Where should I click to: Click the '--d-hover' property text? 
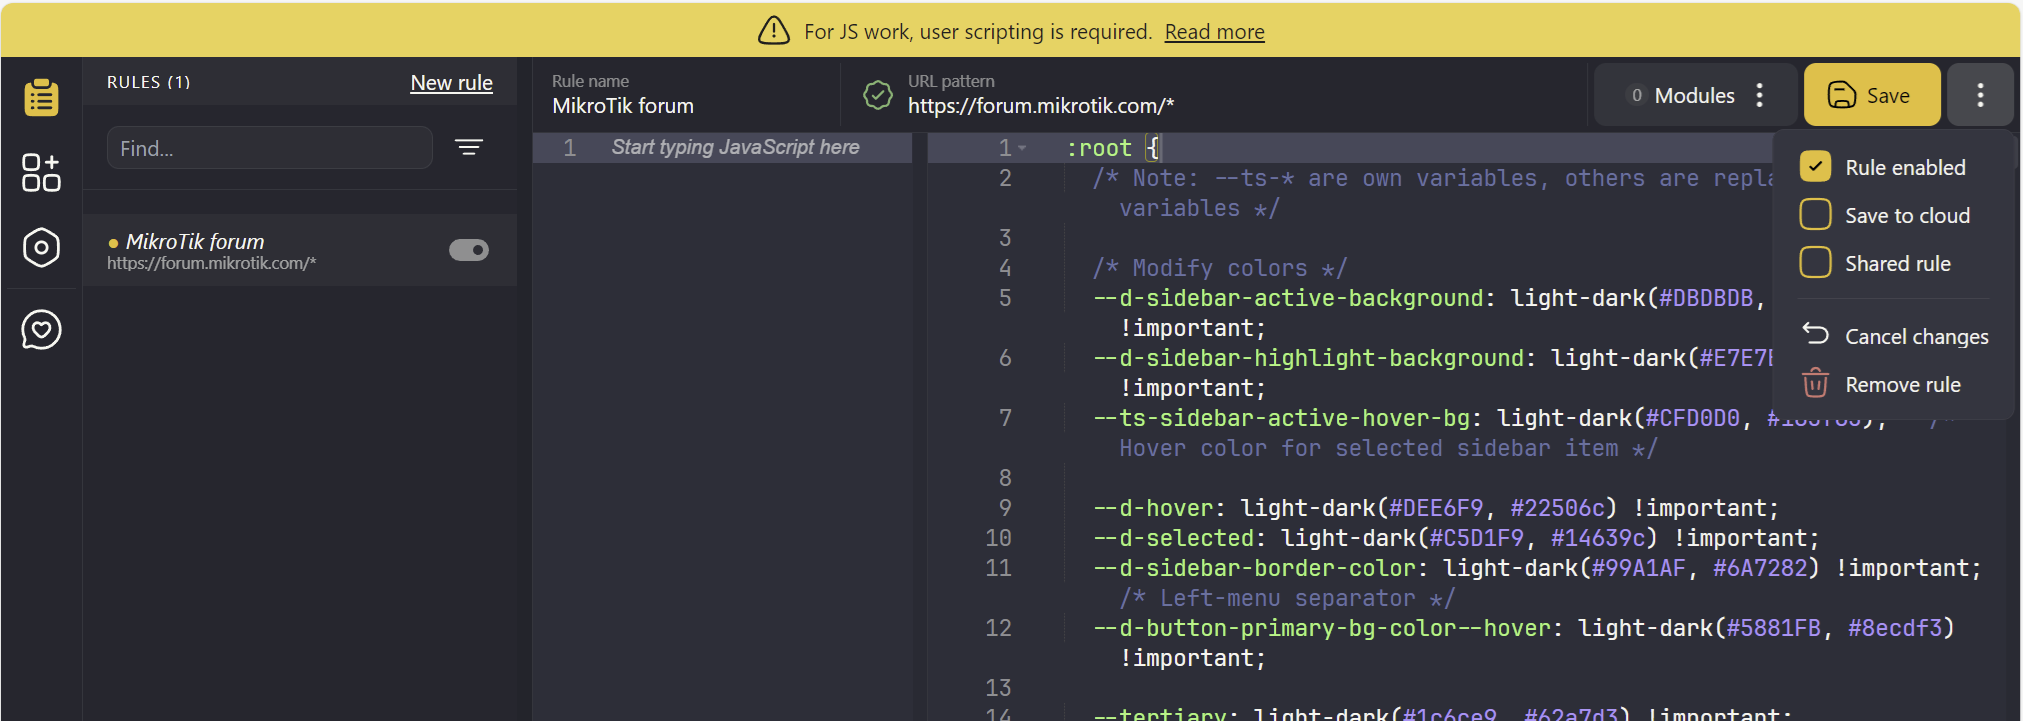[x=1153, y=508]
